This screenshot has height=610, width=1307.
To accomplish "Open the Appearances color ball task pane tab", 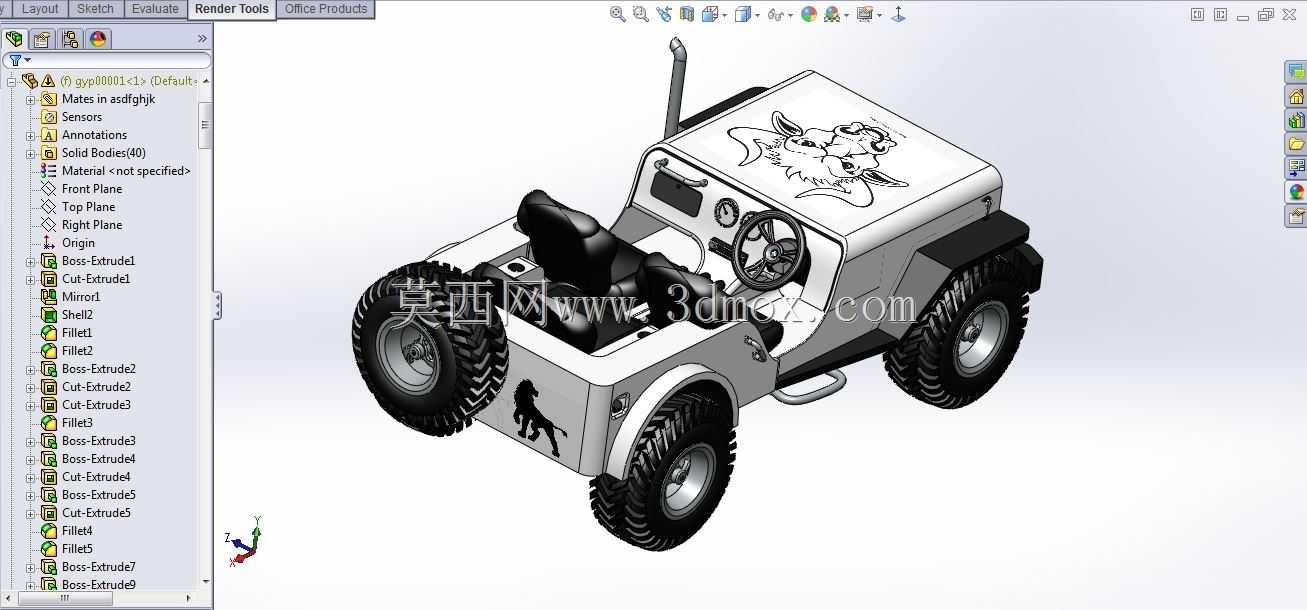I will [x=1296, y=192].
